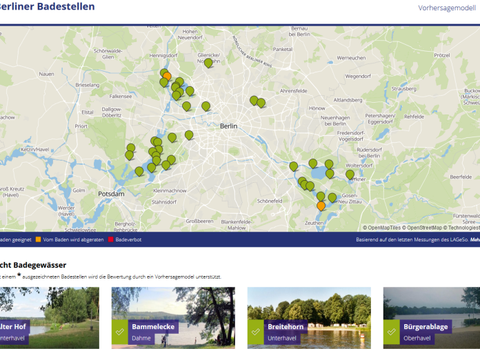Click the 'Oberhavel' label on the Bürgerablage card
Viewport: 480px width, 360px height.
click(417, 338)
